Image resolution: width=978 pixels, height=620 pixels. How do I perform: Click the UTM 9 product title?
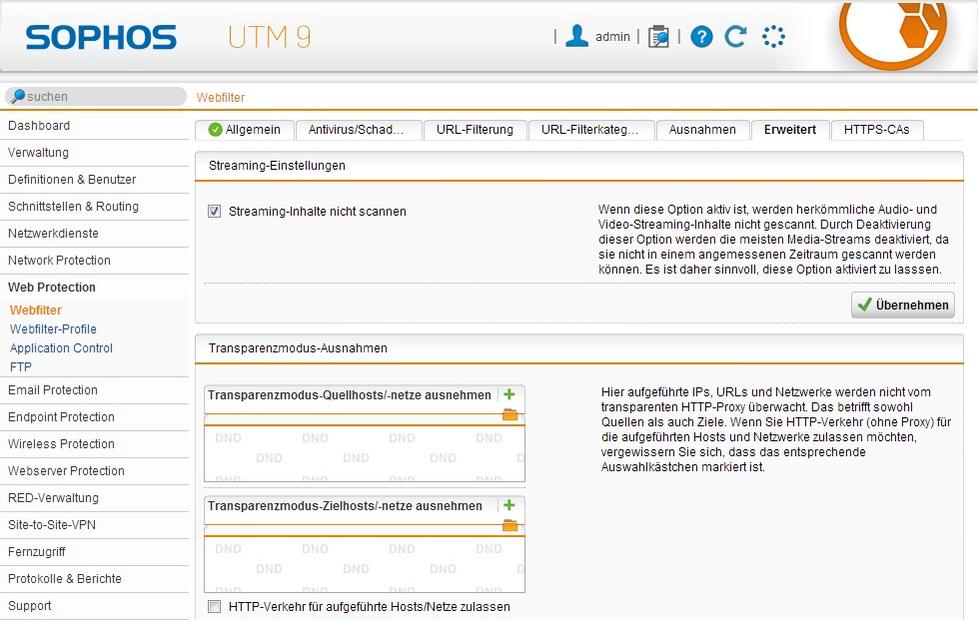(269, 37)
